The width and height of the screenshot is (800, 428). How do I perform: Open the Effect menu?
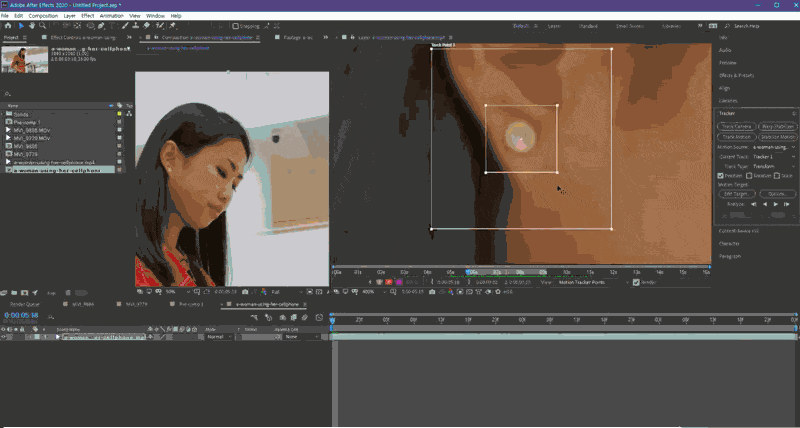tap(88, 16)
